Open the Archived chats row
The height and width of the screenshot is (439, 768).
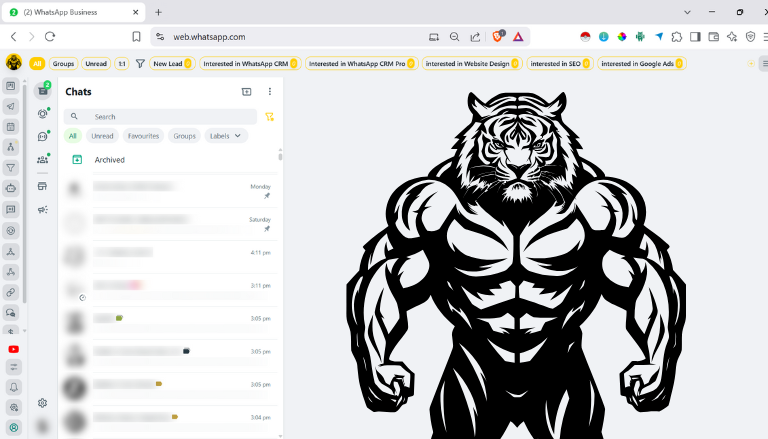(170, 160)
